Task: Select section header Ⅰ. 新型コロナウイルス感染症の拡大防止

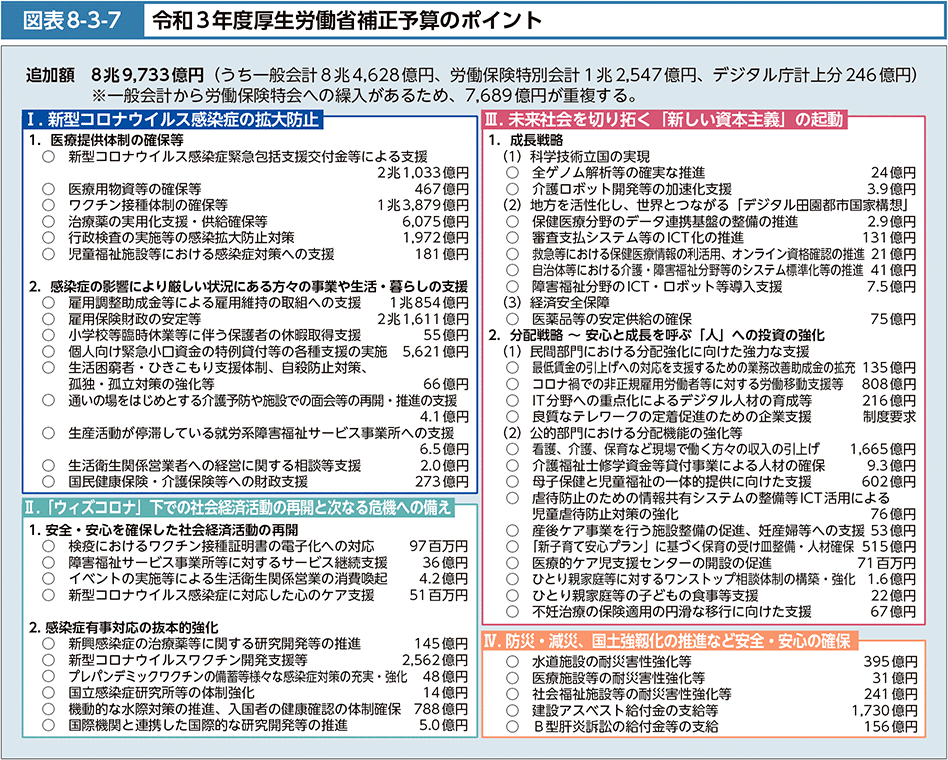Action: point(174,120)
